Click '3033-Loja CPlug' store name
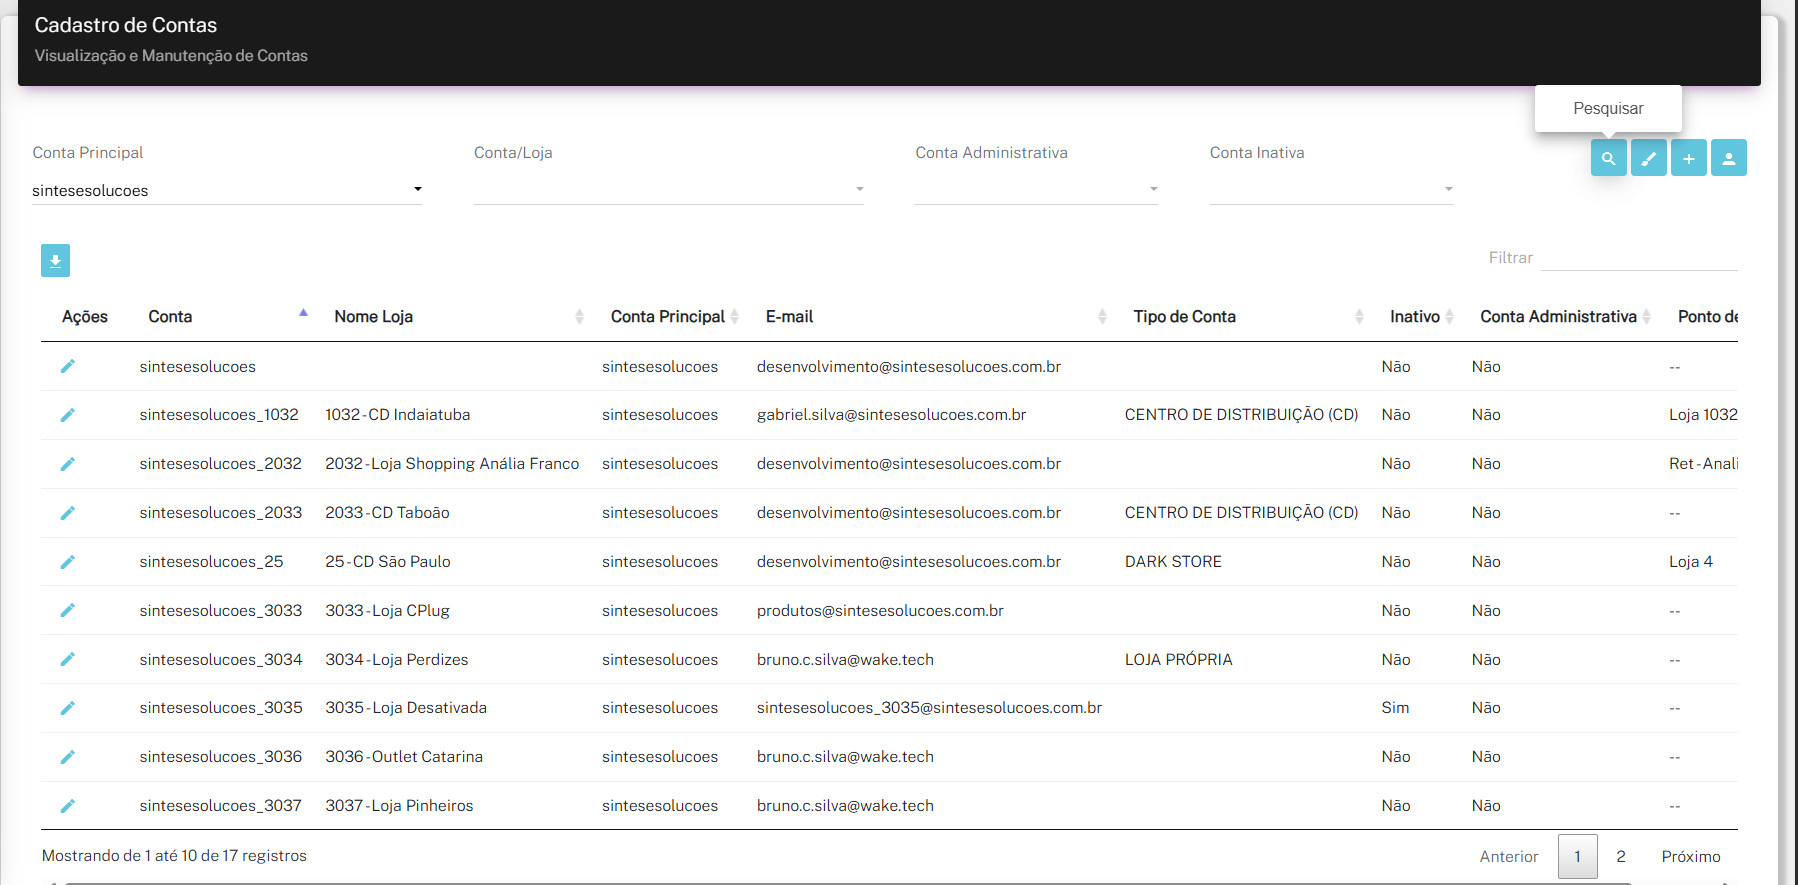 (387, 610)
